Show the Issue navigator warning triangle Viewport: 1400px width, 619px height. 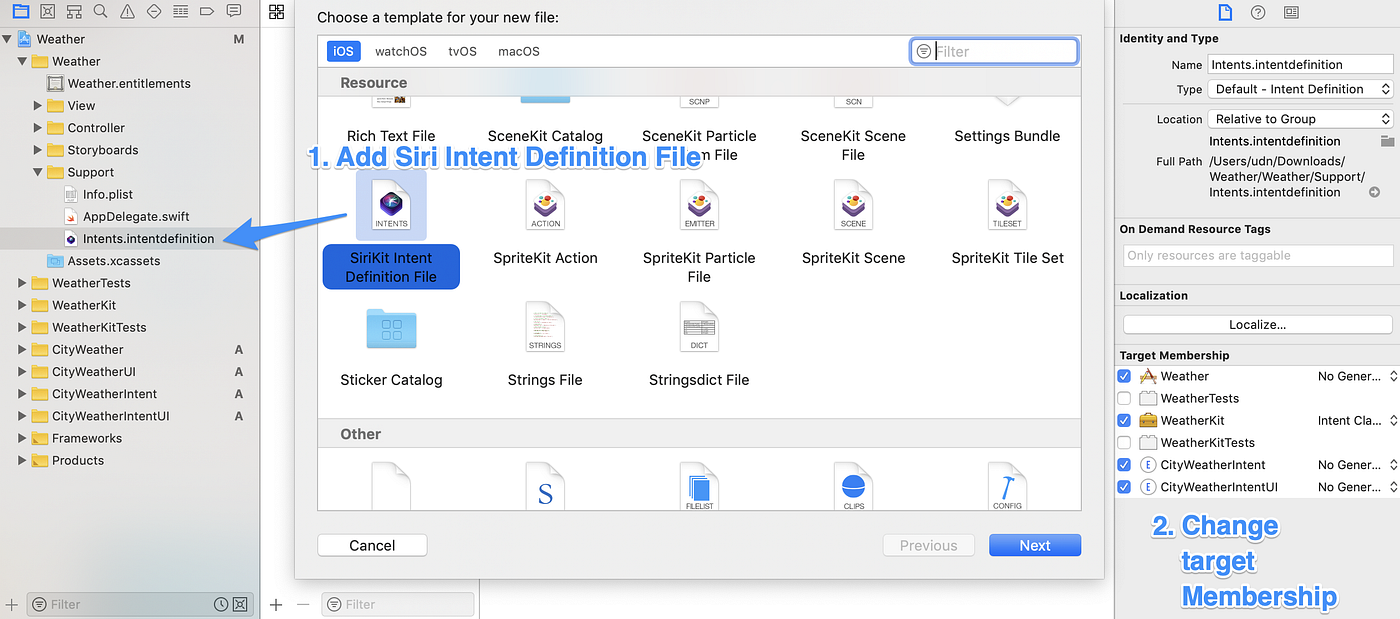pos(126,11)
